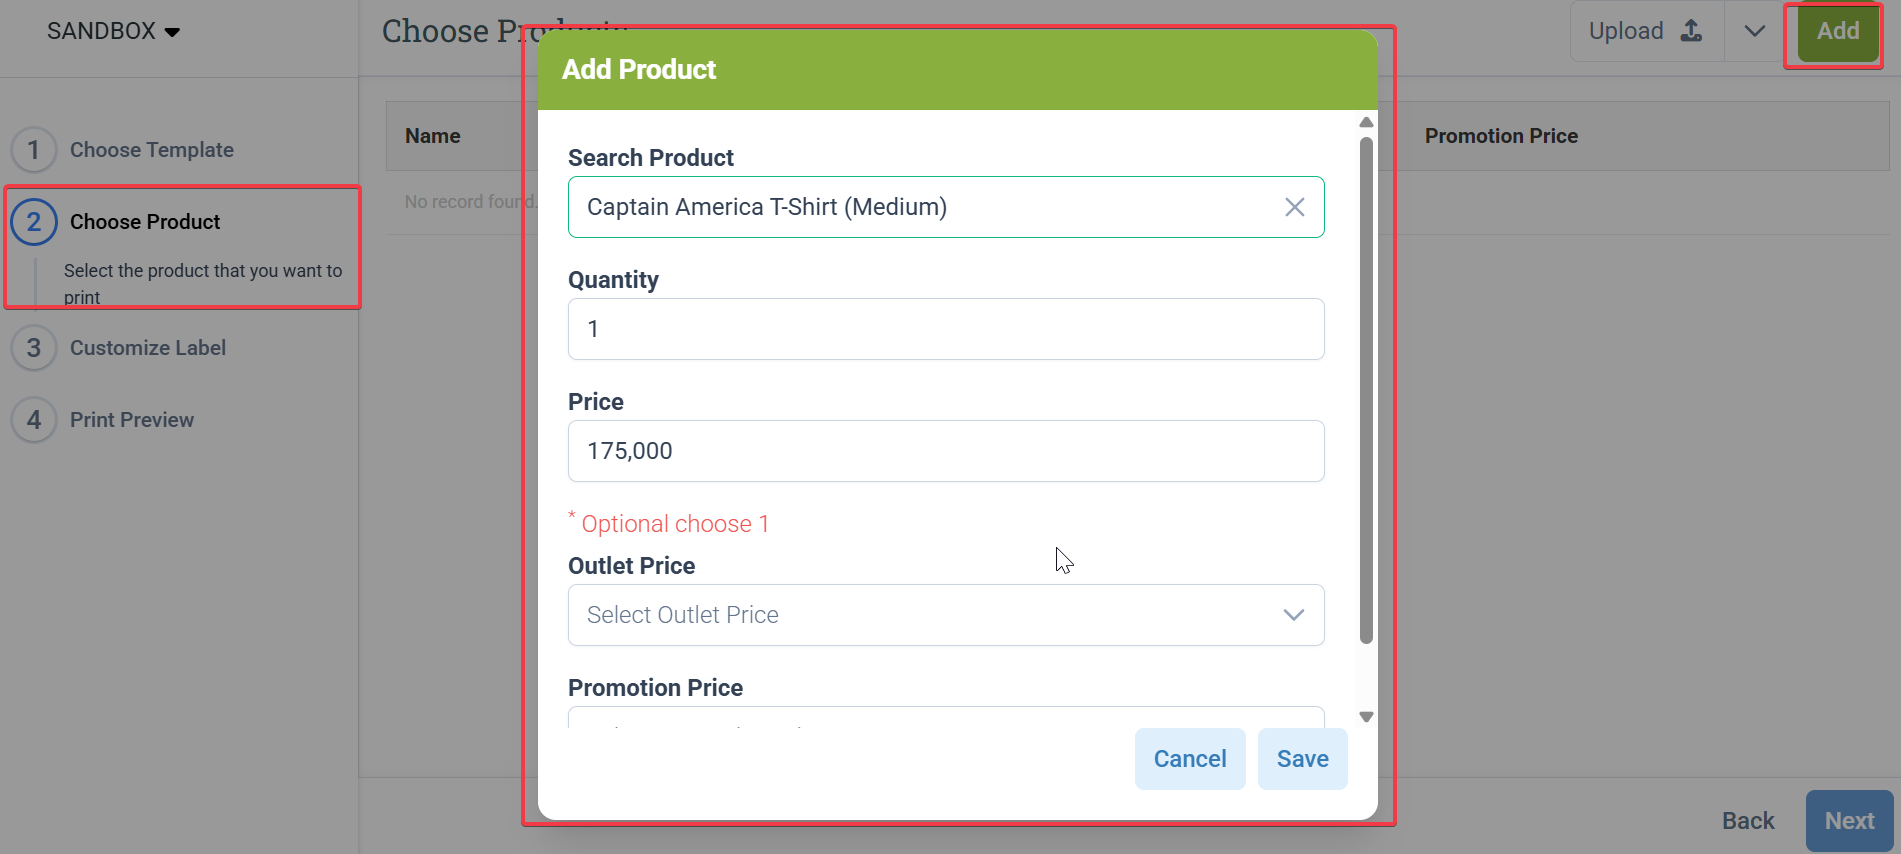Cancel the Add Product dialog
The image size is (1901, 854).
[x=1189, y=759]
